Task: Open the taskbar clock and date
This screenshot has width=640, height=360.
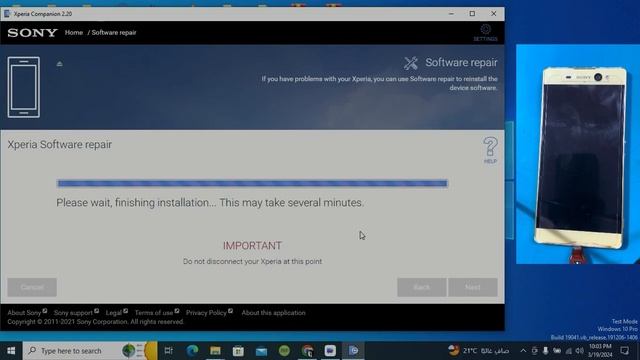Action: (600, 351)
